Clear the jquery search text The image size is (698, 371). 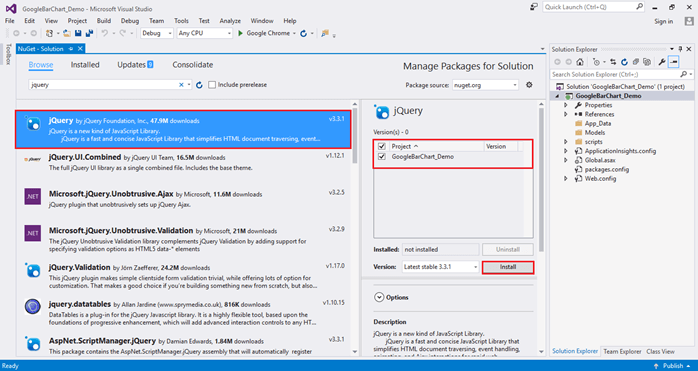(x=181, y=85)
